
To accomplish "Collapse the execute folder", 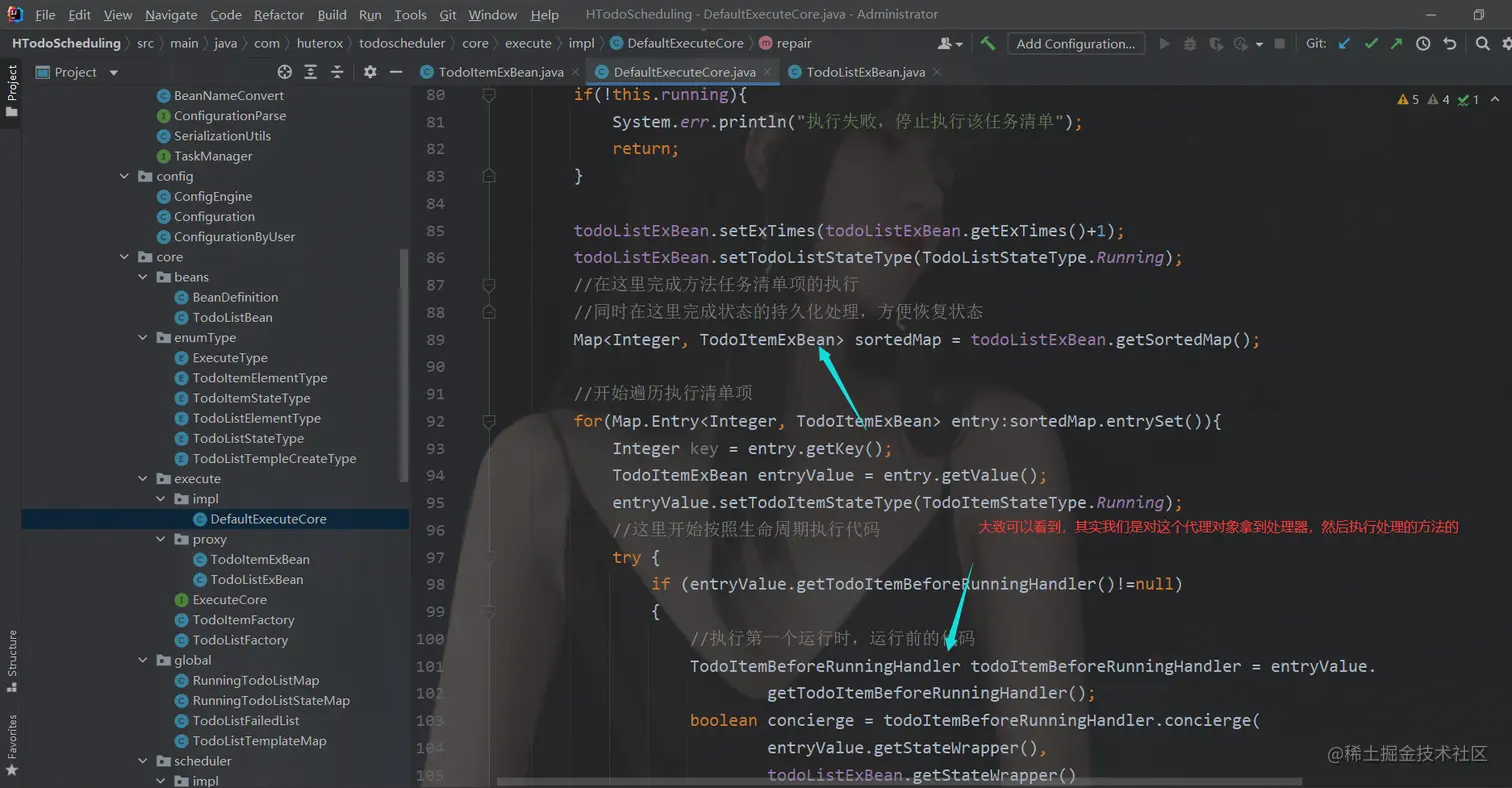I will pyautogui.click(x=143, y=479).
